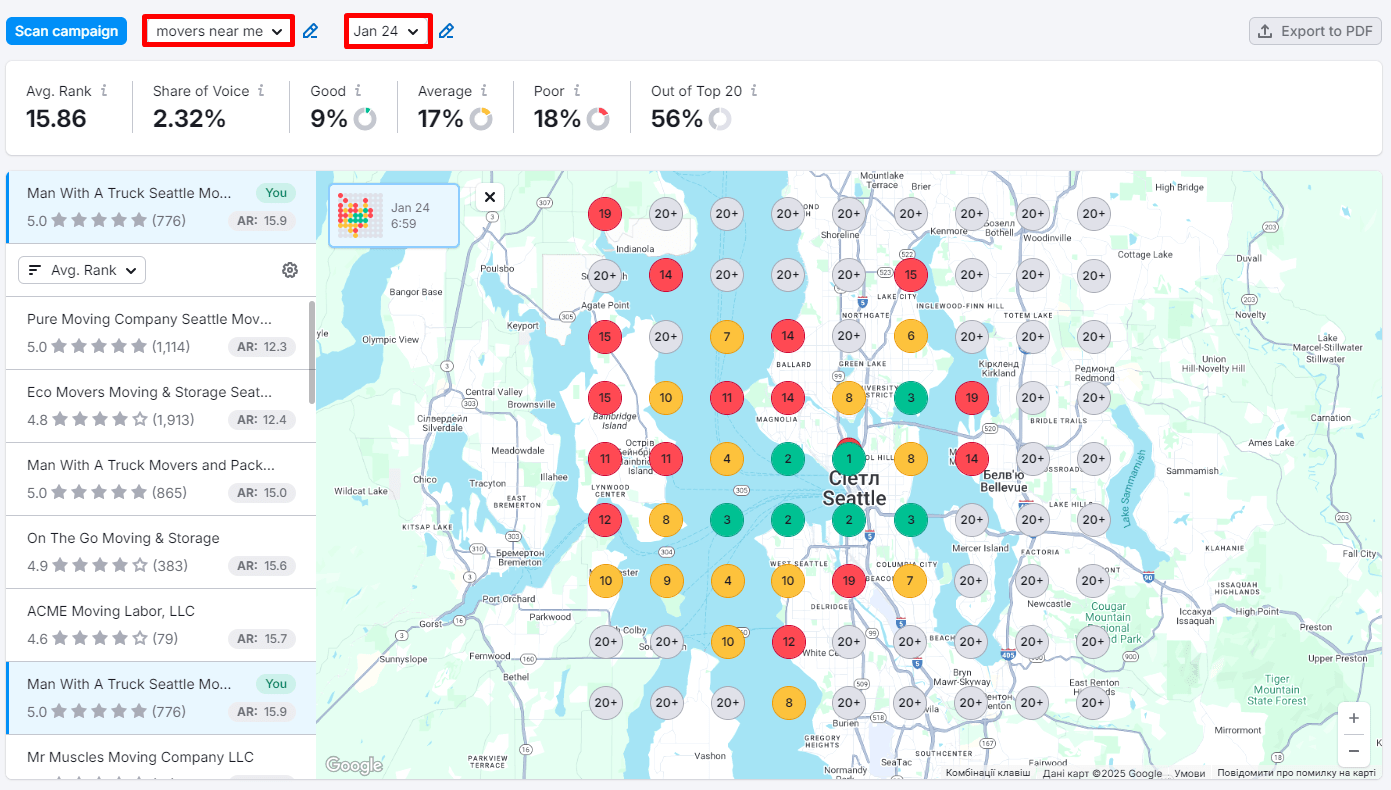The height and width of the screenshot is (790, 1391).
Task: Open the 'movers near me' keyword dropdown
Action: (x=219, y=31)
